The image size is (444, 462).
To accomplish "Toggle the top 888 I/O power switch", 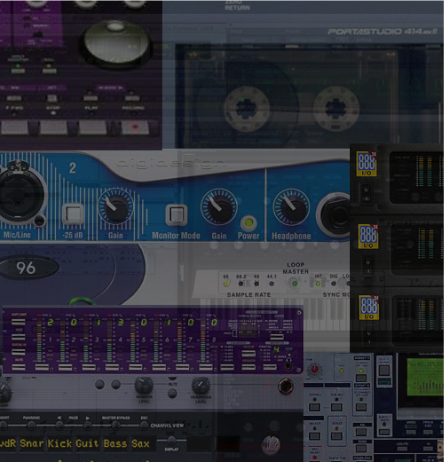I will (366, 192).
